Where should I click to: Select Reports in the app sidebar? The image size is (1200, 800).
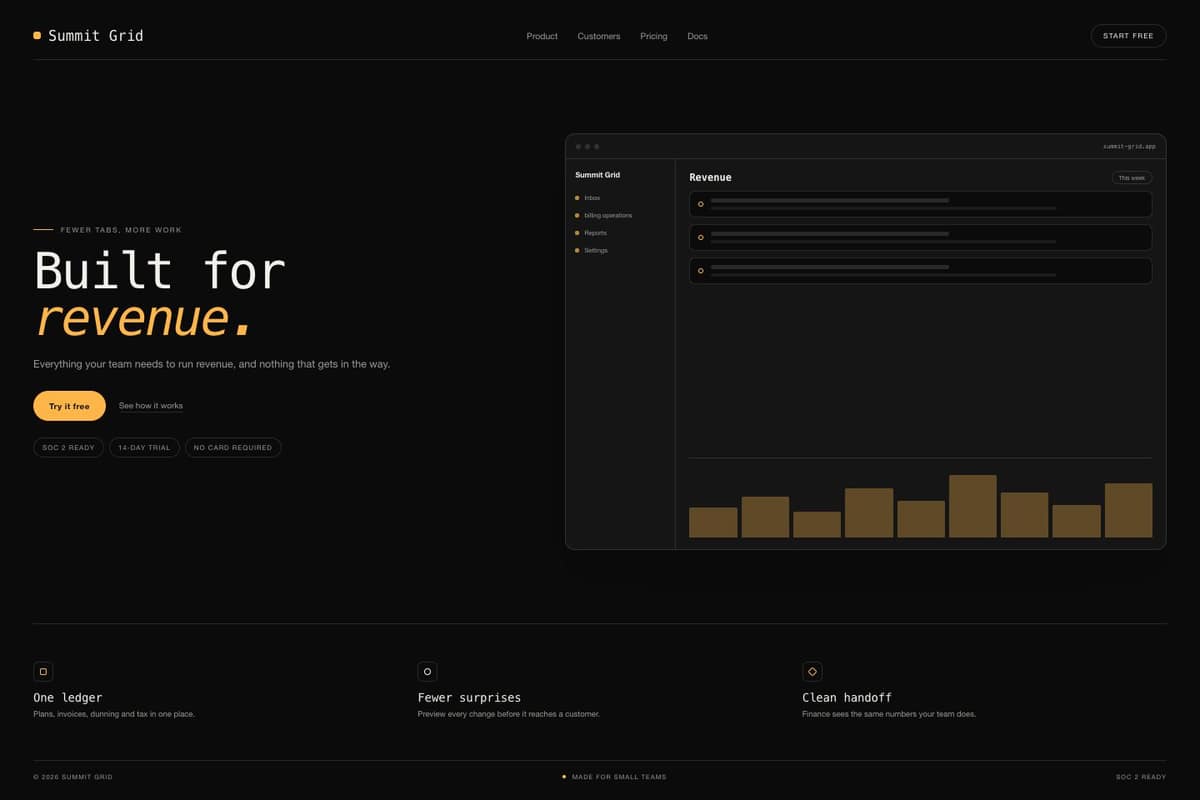point(596,233)
